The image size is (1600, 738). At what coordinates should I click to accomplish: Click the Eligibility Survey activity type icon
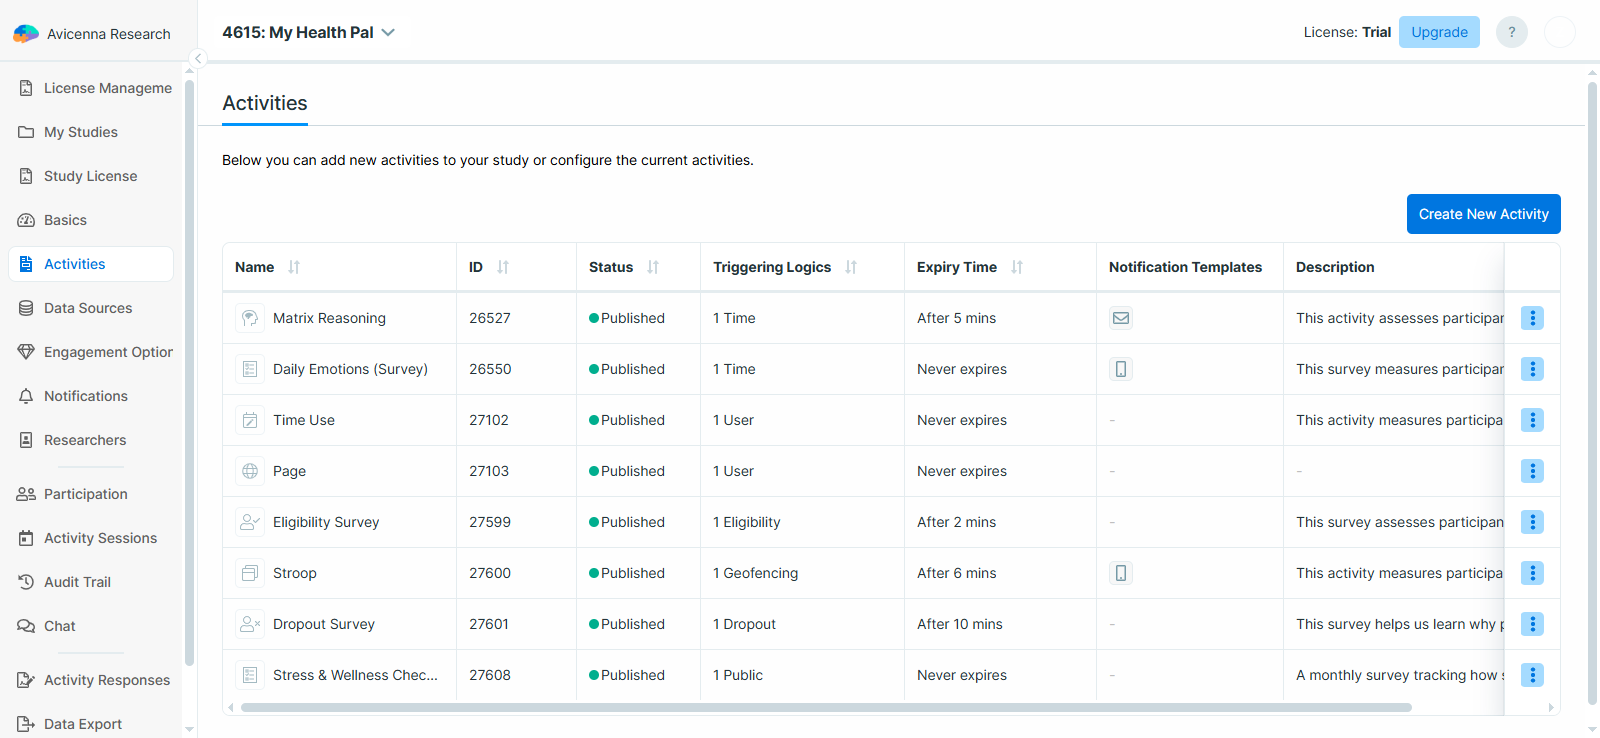250,522
